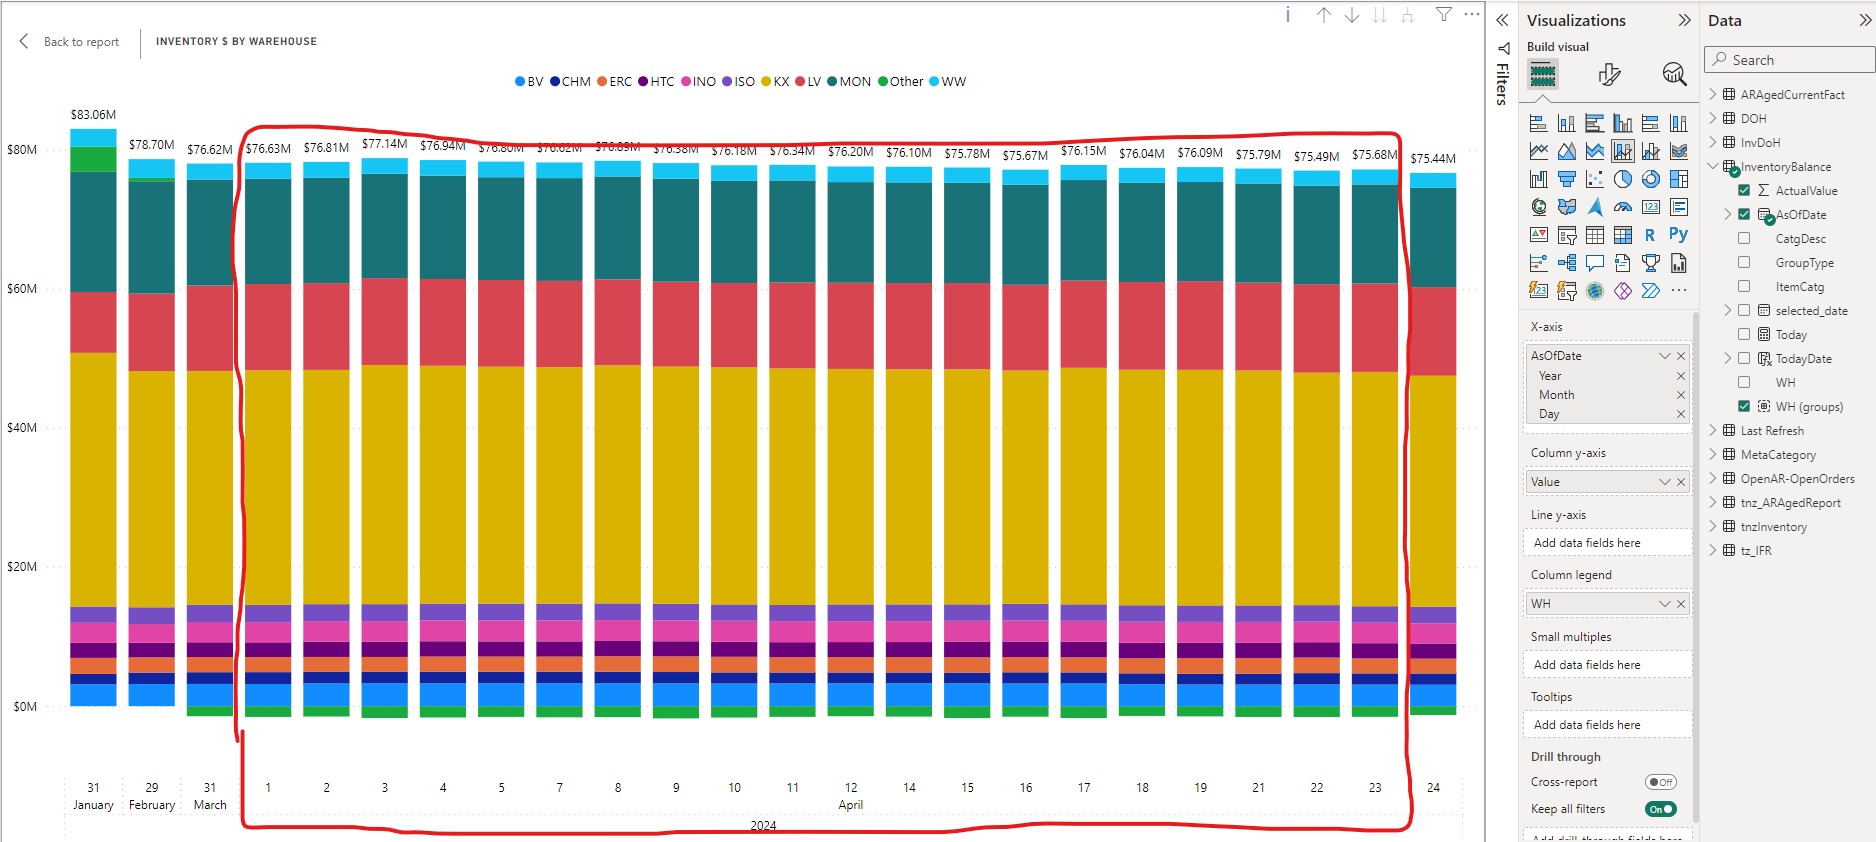Screen dimensions: 1876x842
Task: Open the format visual brush tab
Action: (x=1609, y=74)
